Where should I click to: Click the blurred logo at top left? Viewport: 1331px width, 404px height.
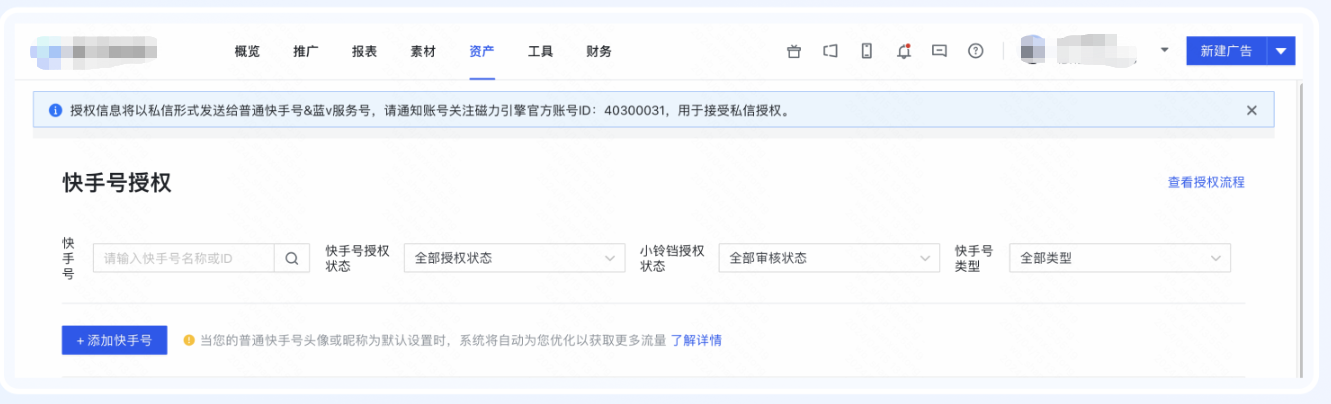click(96, 50)
